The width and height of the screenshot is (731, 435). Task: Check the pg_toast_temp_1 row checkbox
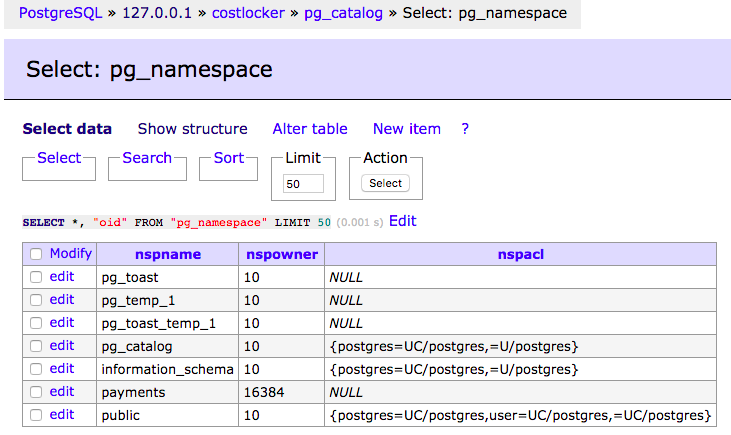36,323
